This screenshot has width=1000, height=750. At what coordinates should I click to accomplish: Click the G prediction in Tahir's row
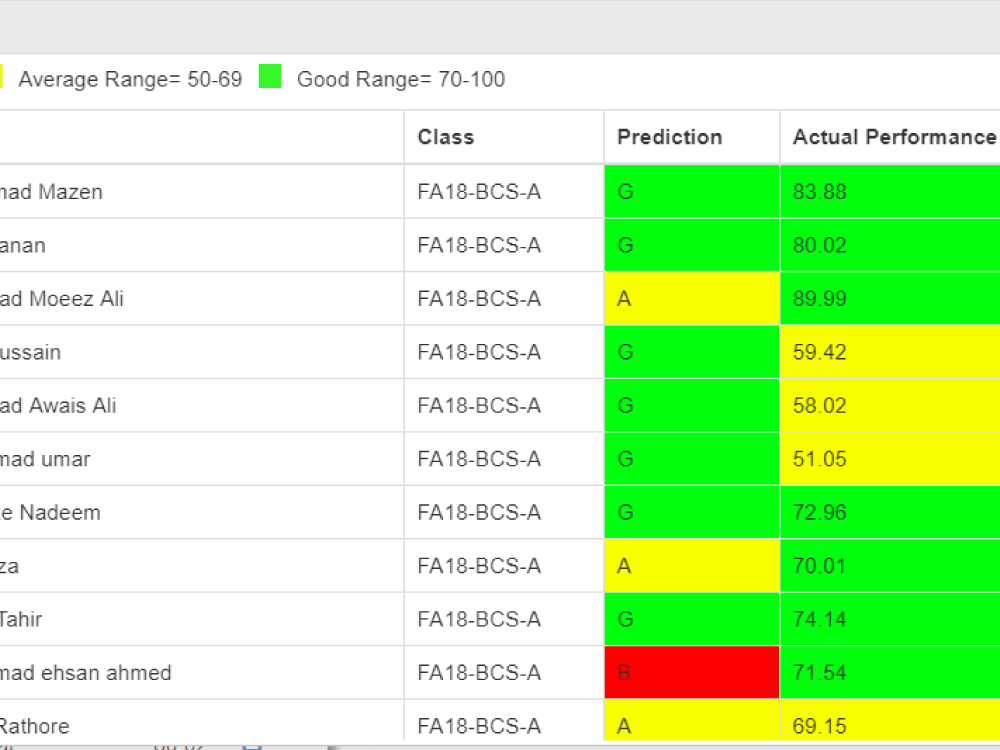691,619
